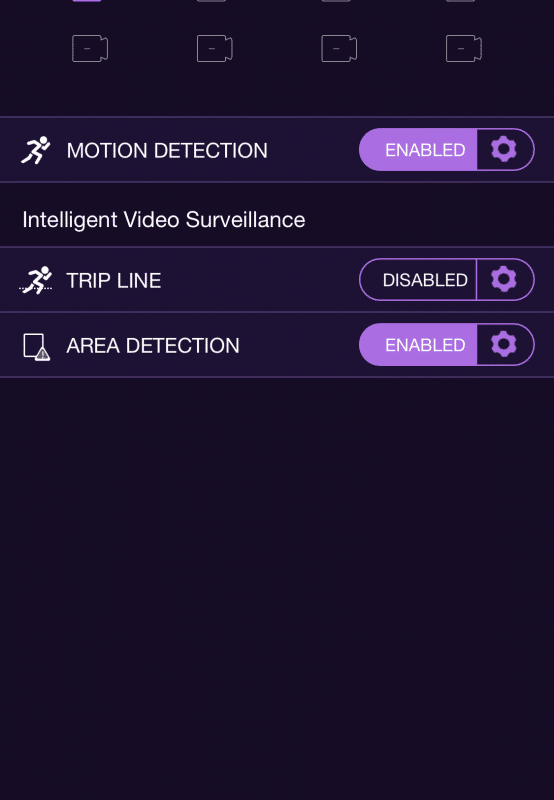Select the grey indicator above the second camera
The height and width of the screenshot is (800, 554).
[x=211, y=1]
